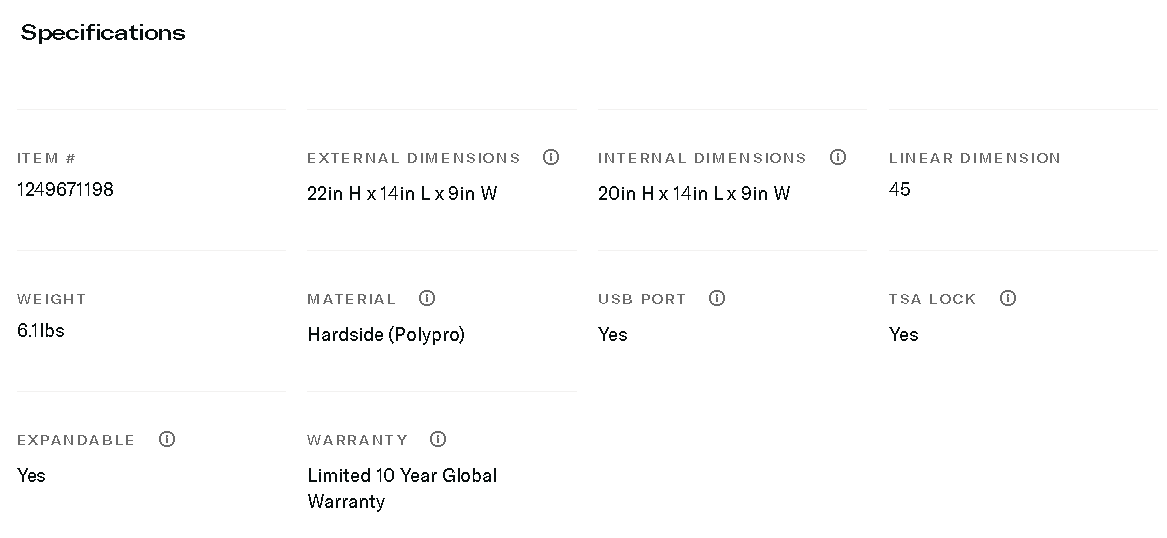Click the Warranty info icon
The image size is (1167, 538).
[x=438, y=439]
